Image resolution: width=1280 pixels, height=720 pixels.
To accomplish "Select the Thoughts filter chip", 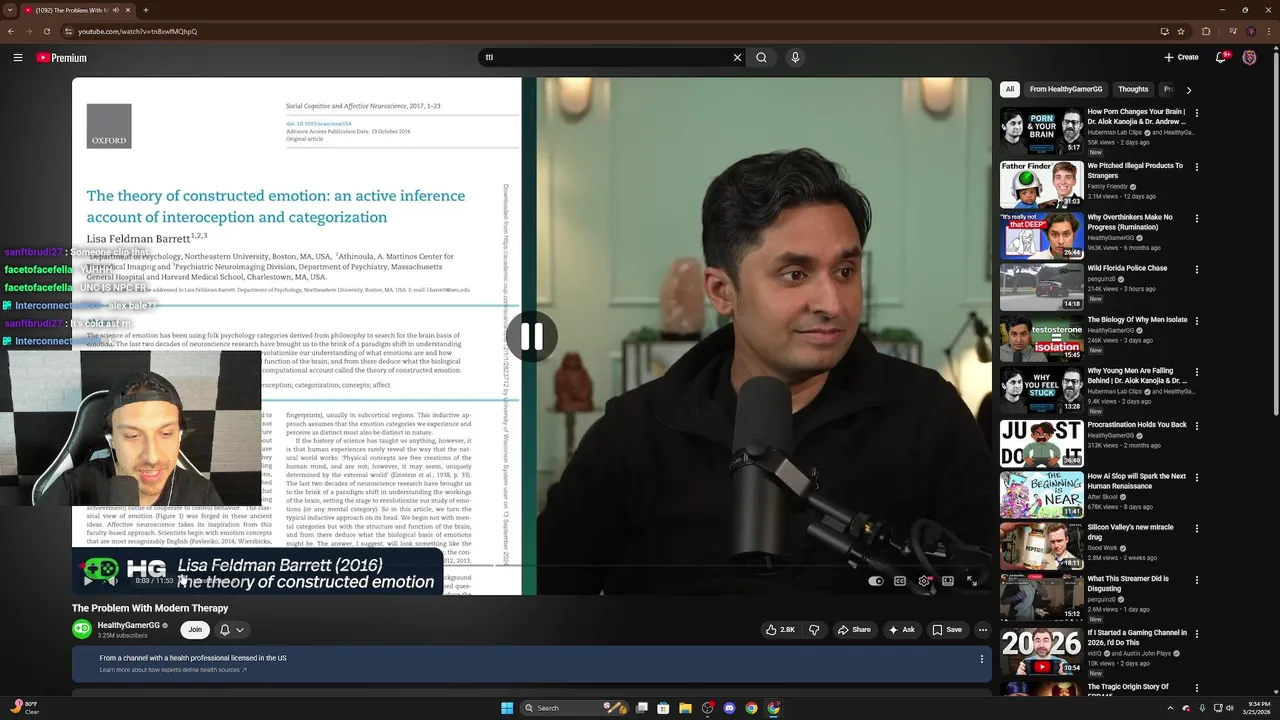I will (1133, 89).
